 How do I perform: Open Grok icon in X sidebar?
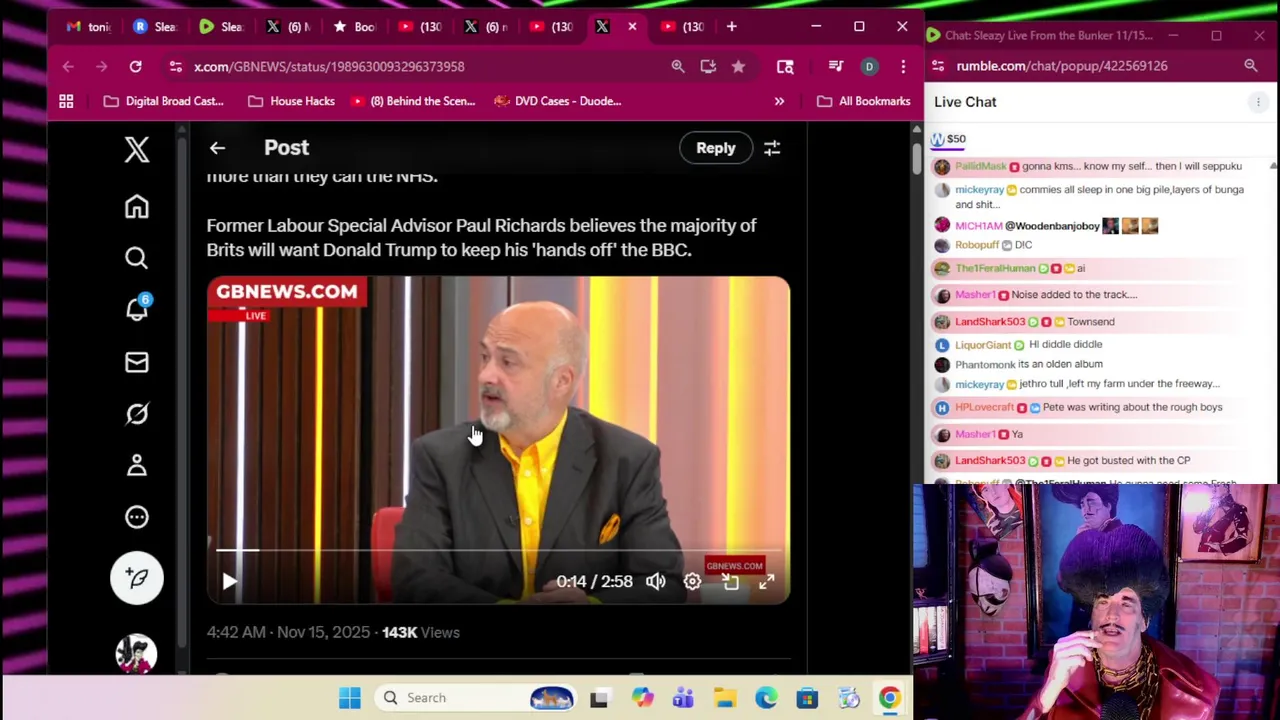(x=137, y=414)
